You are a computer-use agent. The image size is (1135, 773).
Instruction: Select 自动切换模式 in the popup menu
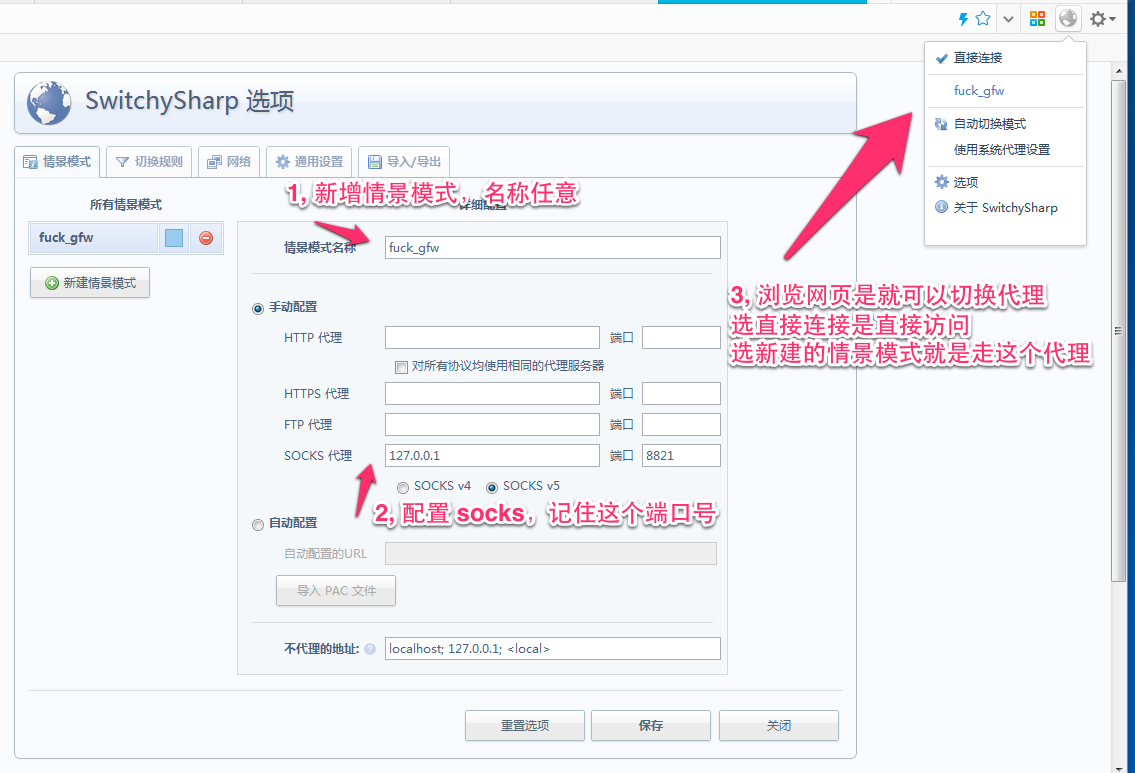989,124
